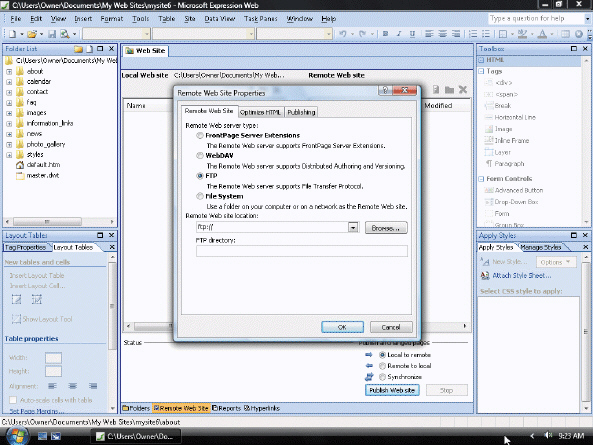Switch to Publishing tab in dialog

pos(301,112)
